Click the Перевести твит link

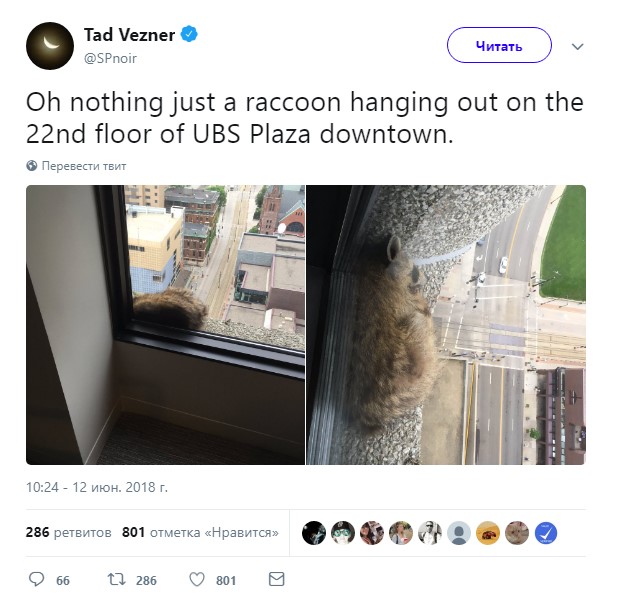coord(84,166)
